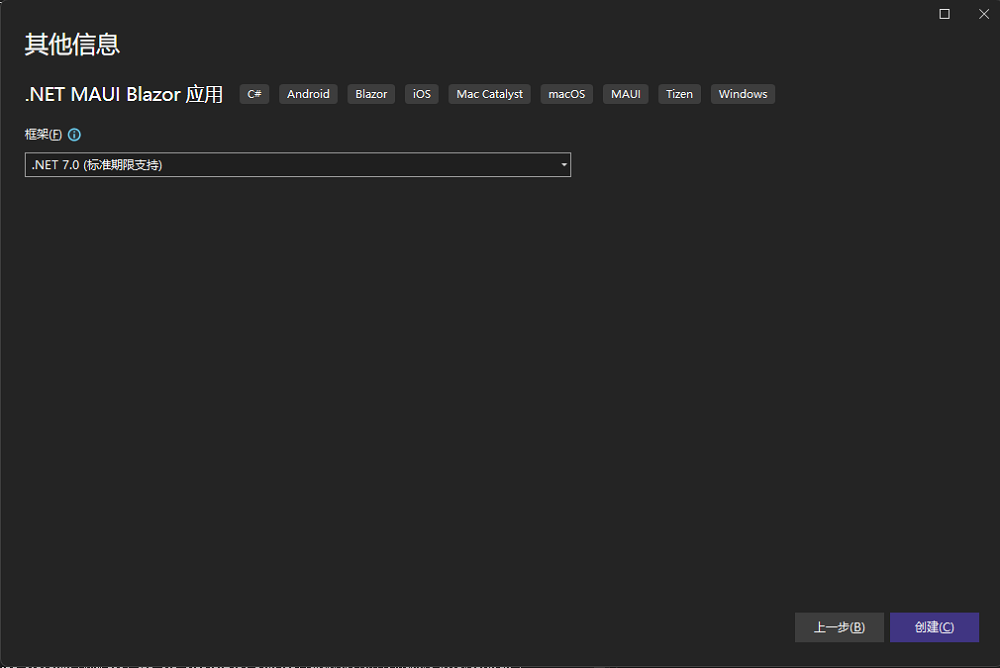
Task: Click the 其他信息 heading
Action: pyautogui.click(x=72, y=45)
